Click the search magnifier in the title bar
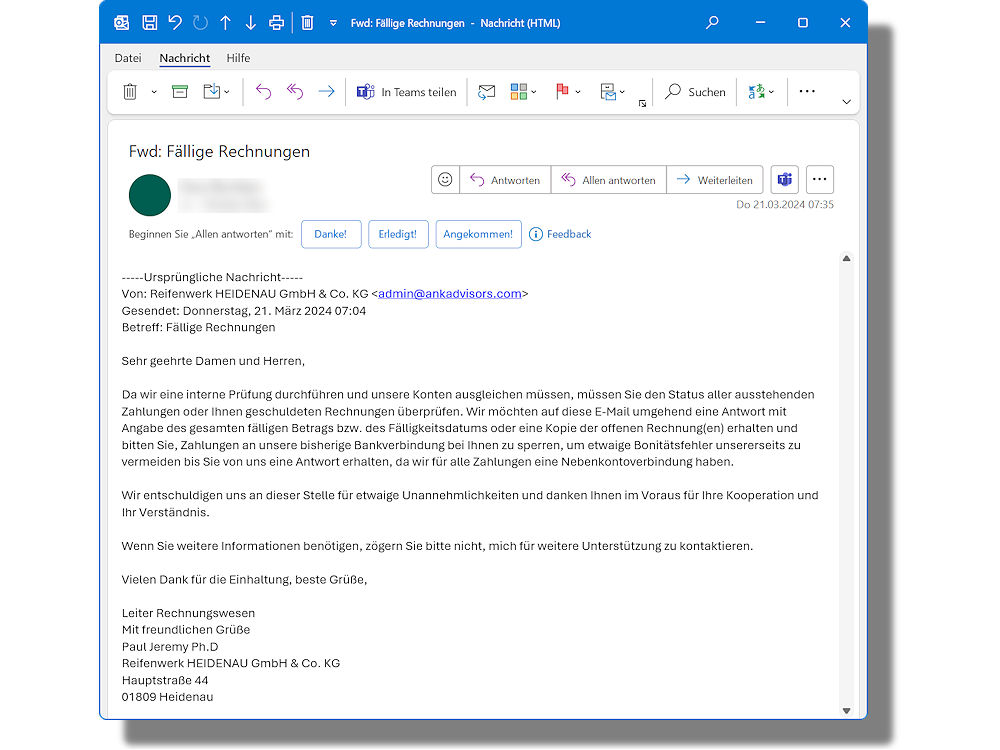 click(x=712, y=23)
